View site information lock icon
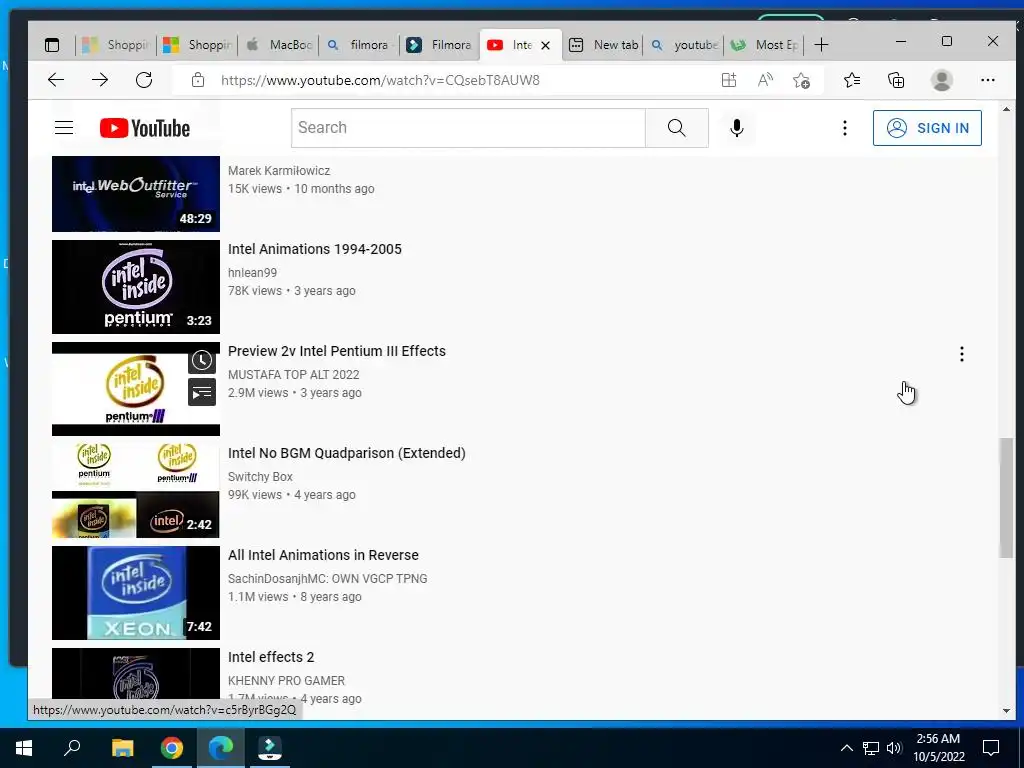This screenshot has width=1024, height=768. 198,80
